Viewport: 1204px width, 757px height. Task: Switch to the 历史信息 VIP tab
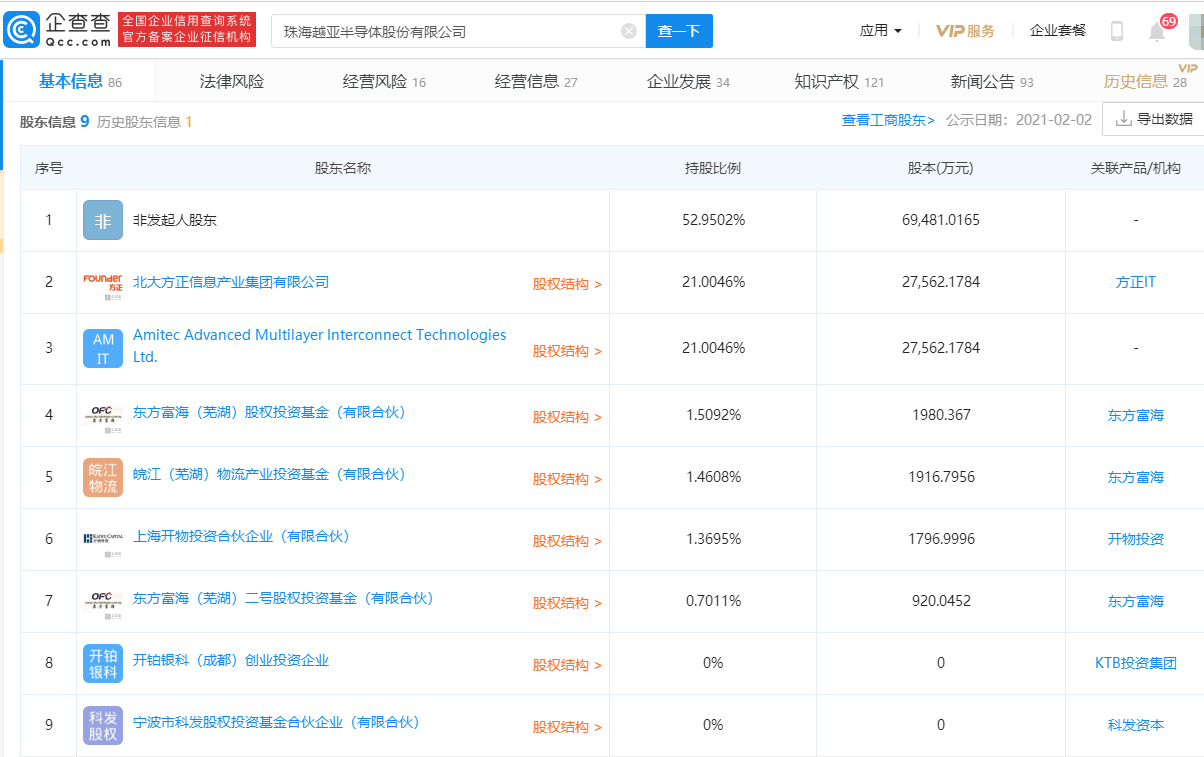click(x=1146, y=82)
